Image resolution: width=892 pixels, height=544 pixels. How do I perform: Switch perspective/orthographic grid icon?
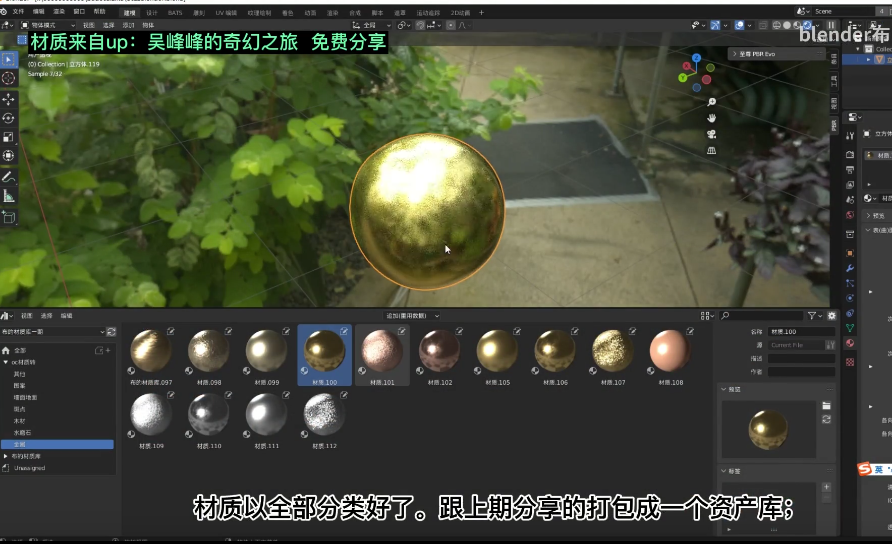(x=711, y=151)
